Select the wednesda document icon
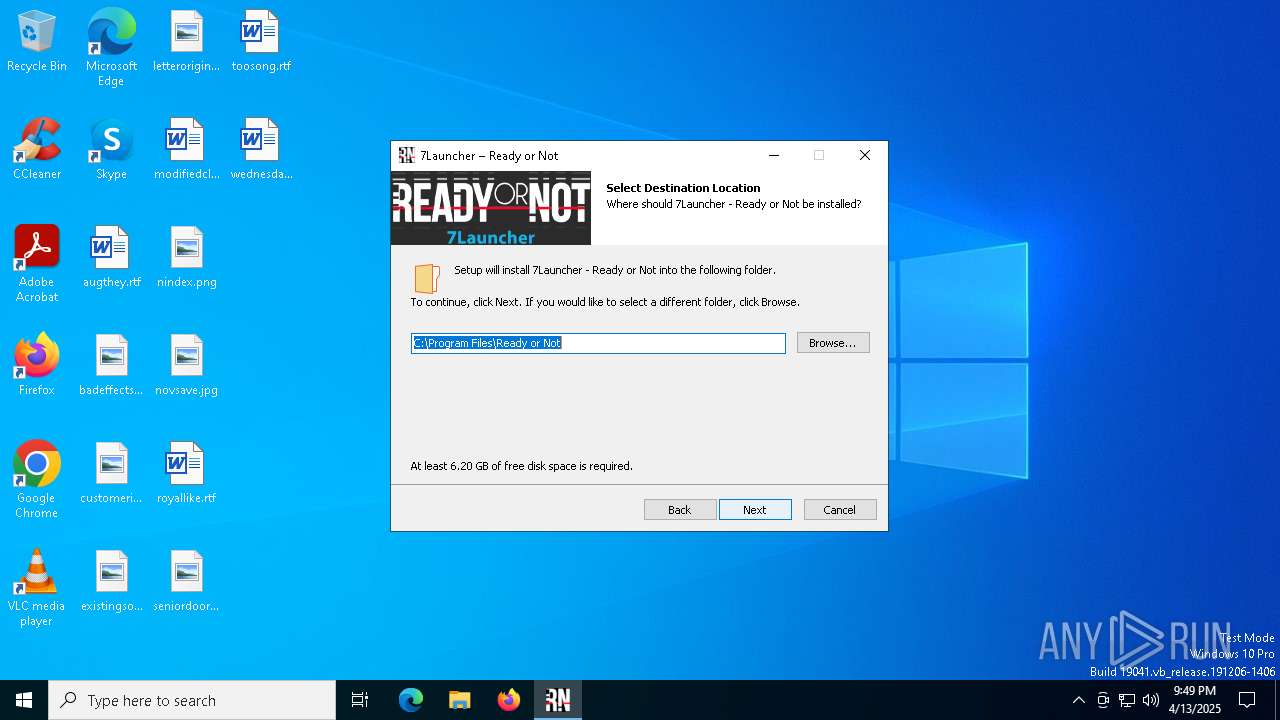Image resolution: width=1280 pixels, height=720 pixels. pyautogui.click(x=261, y=150)
